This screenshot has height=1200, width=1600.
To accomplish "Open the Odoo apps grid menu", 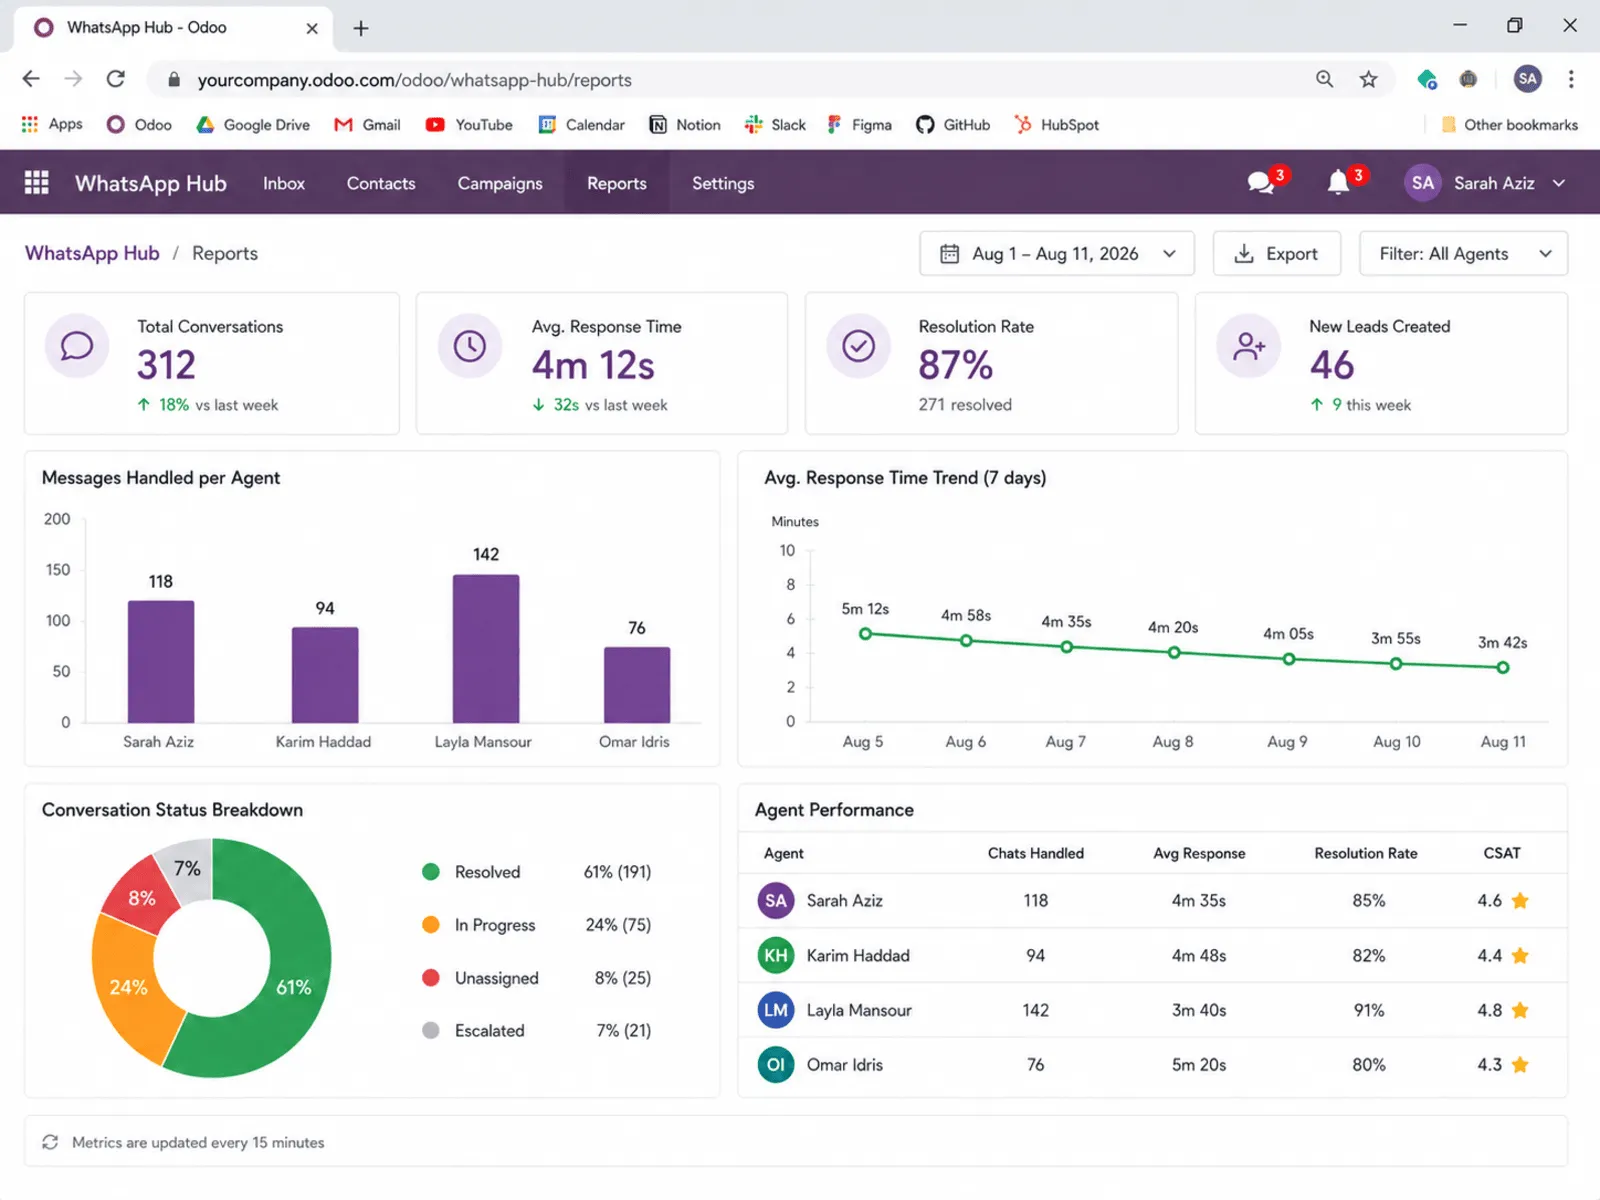I will (37, 182).
